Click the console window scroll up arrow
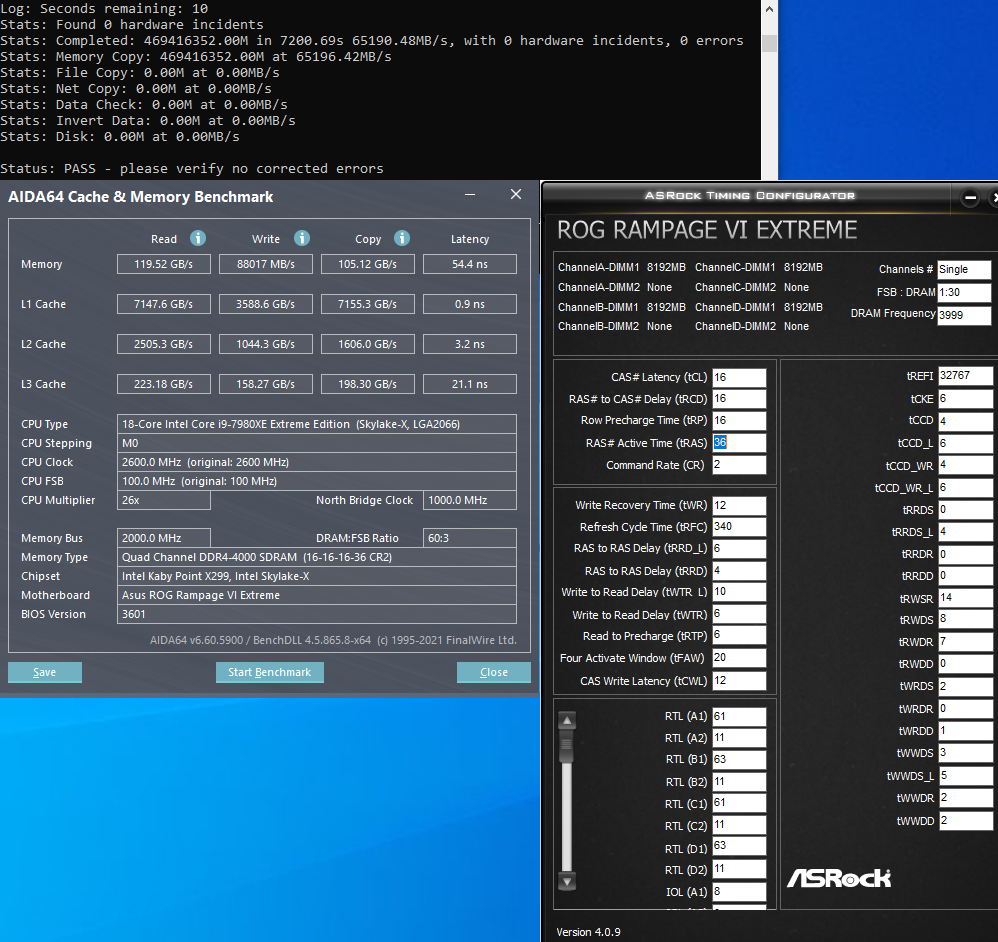 [x=770, y=10]
